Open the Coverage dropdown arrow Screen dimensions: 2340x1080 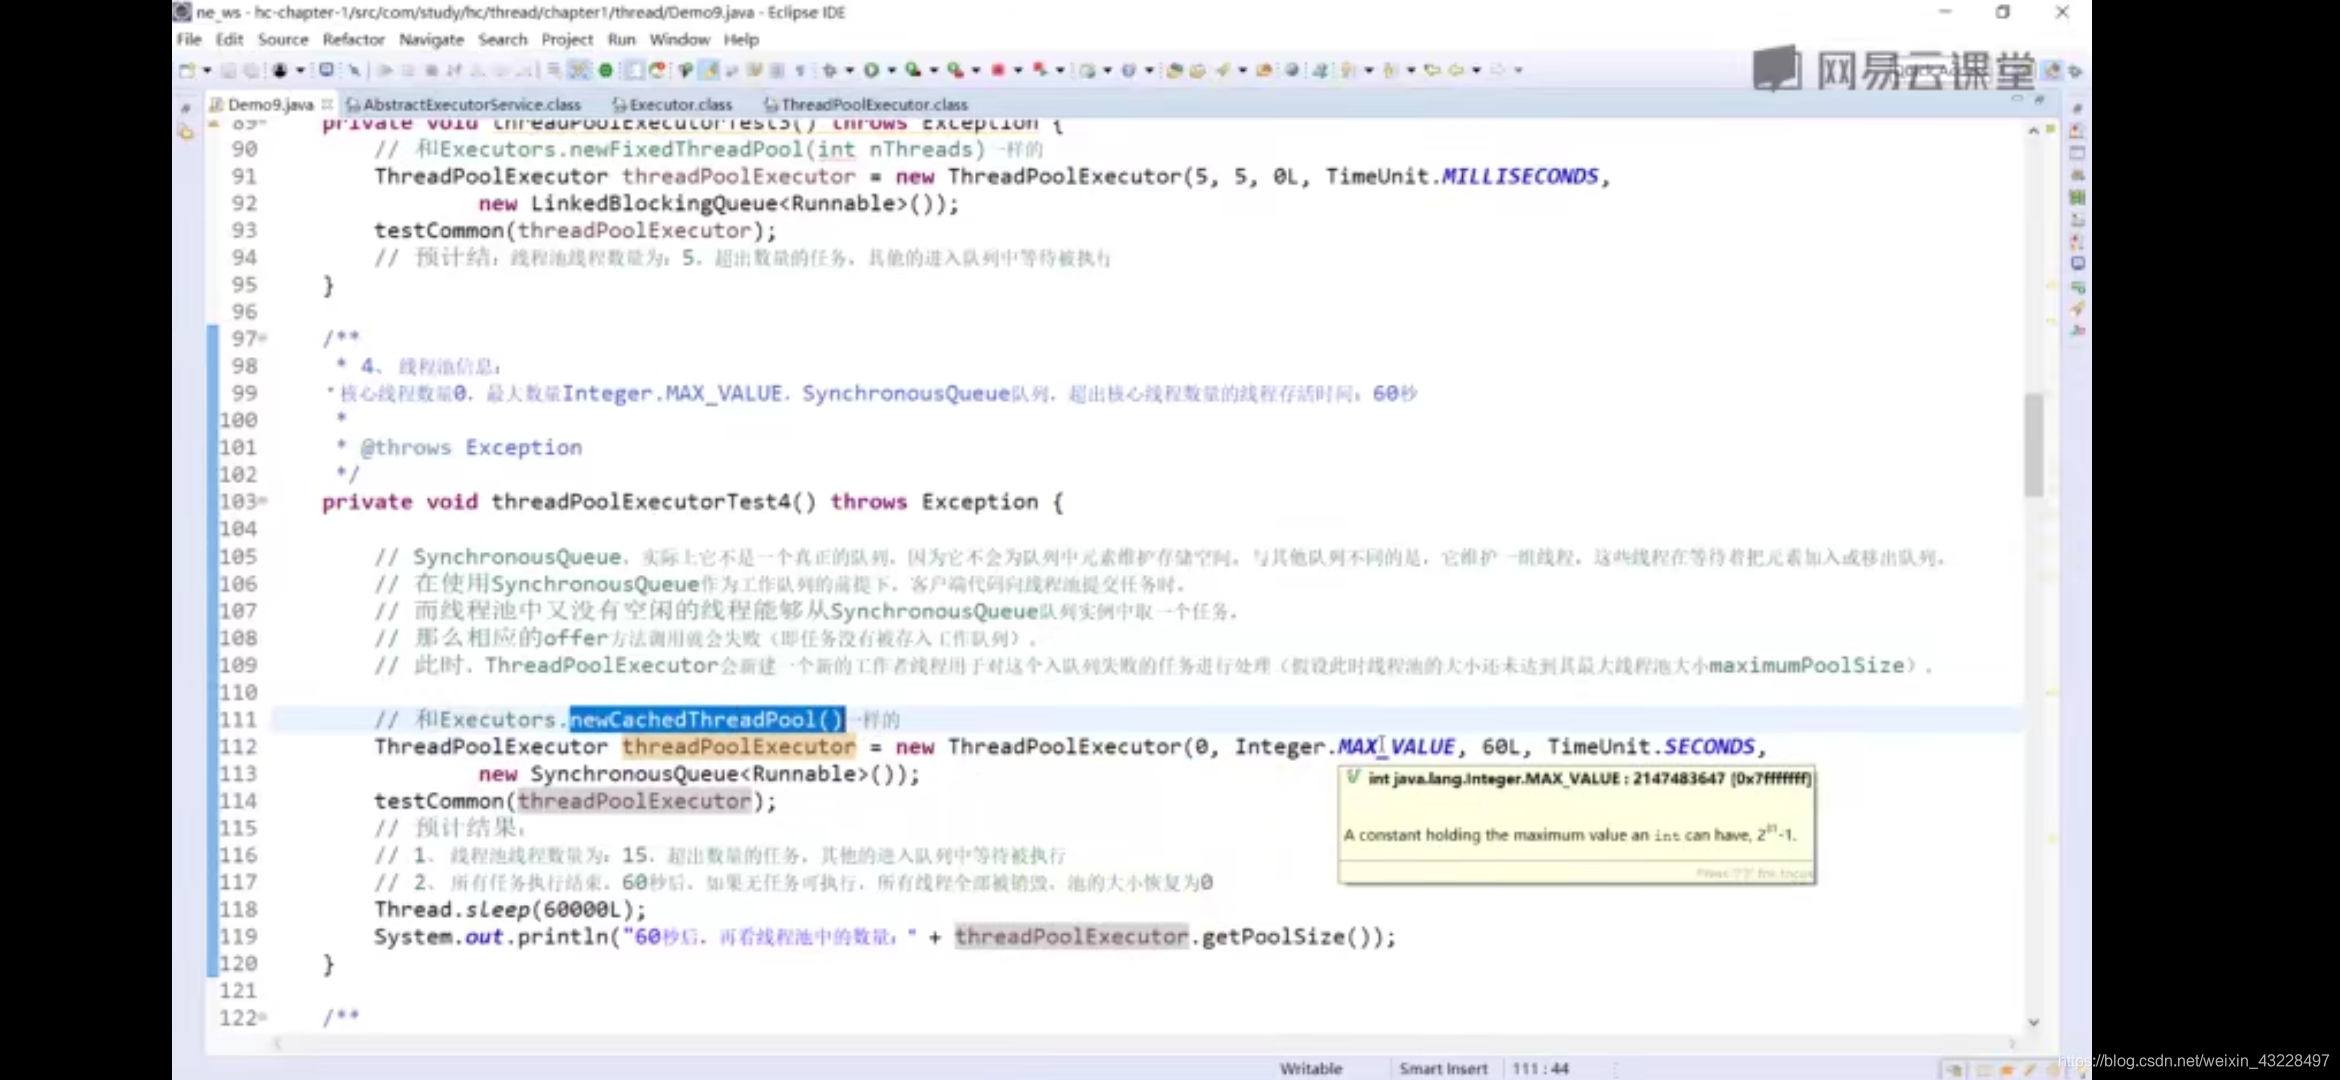click(933, 70)
